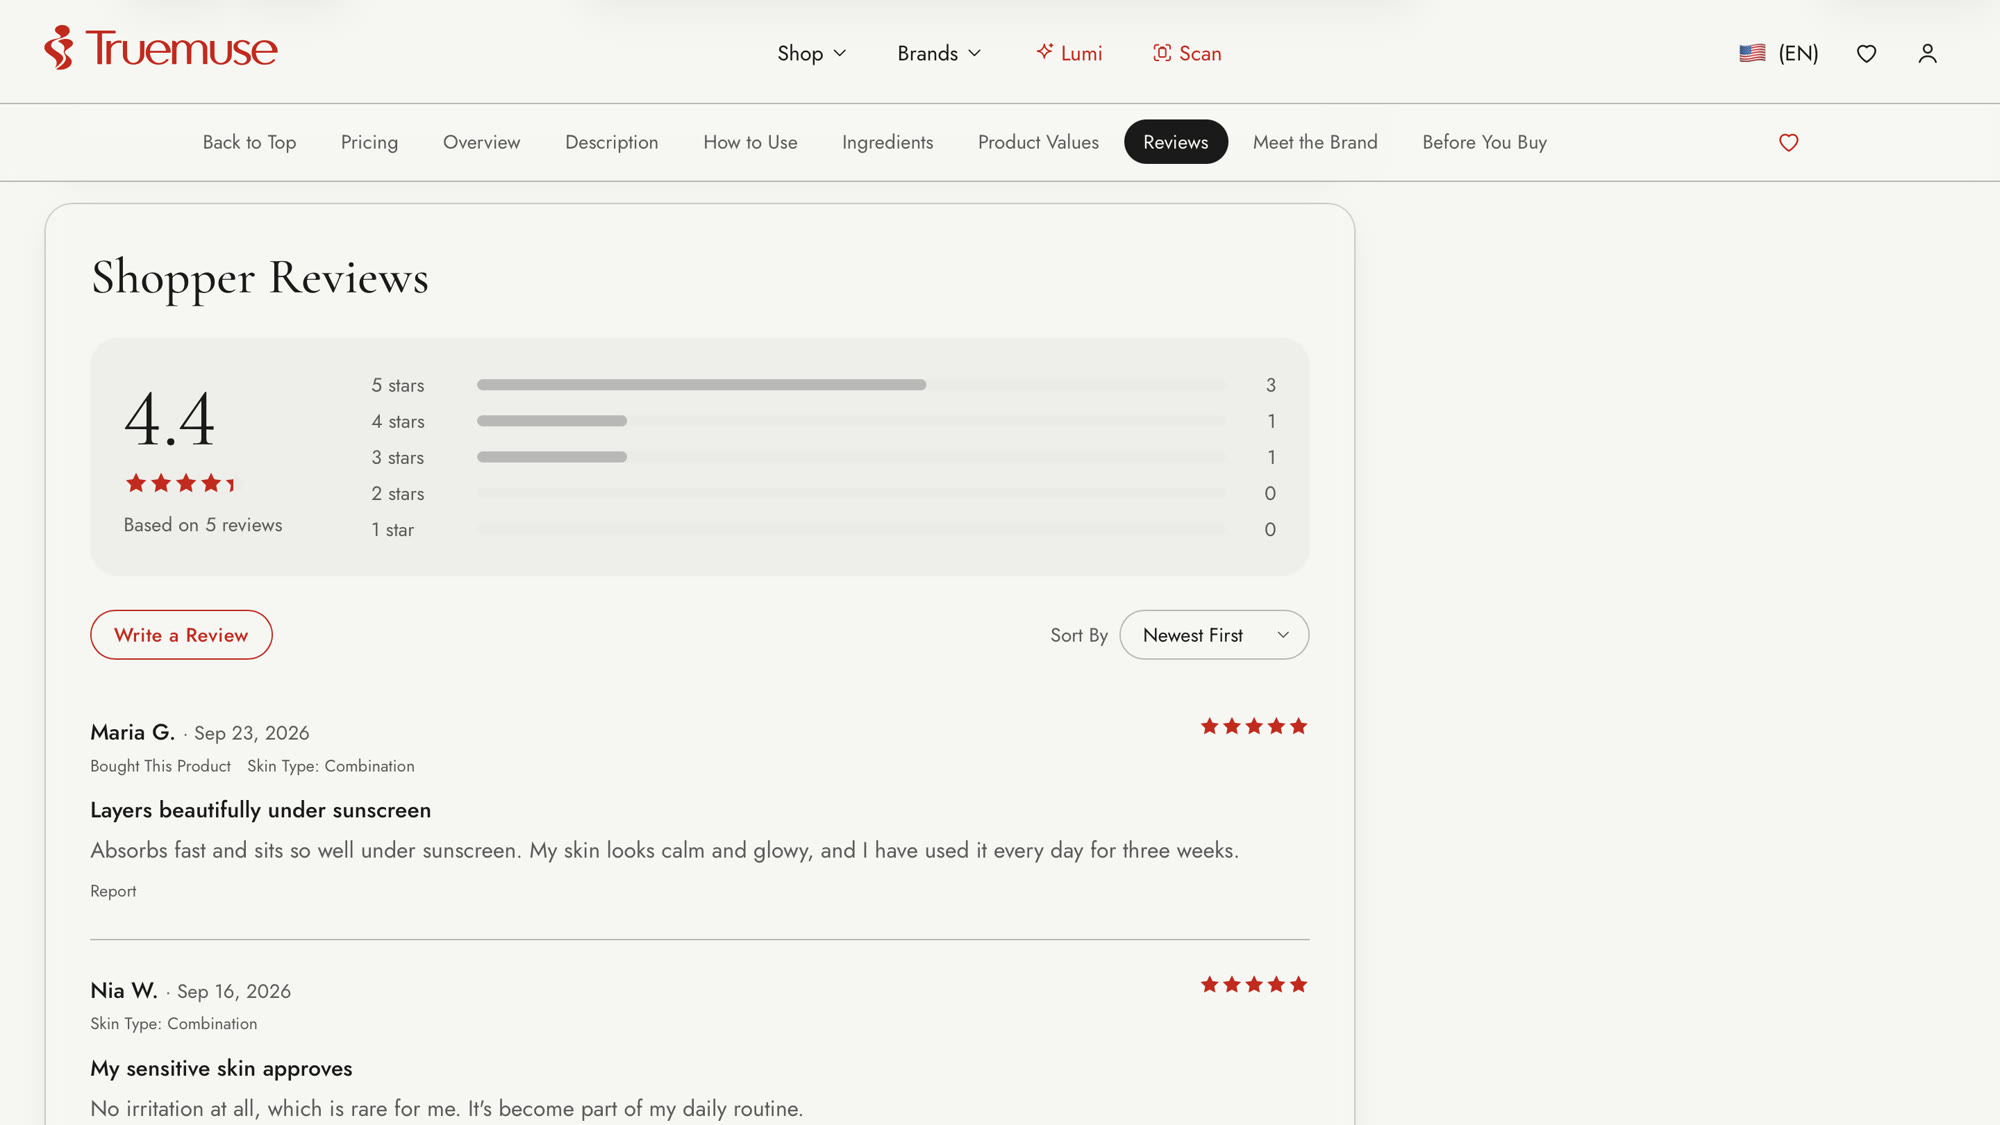Toggle favorite heart in product nav bar

[1788, 142]
